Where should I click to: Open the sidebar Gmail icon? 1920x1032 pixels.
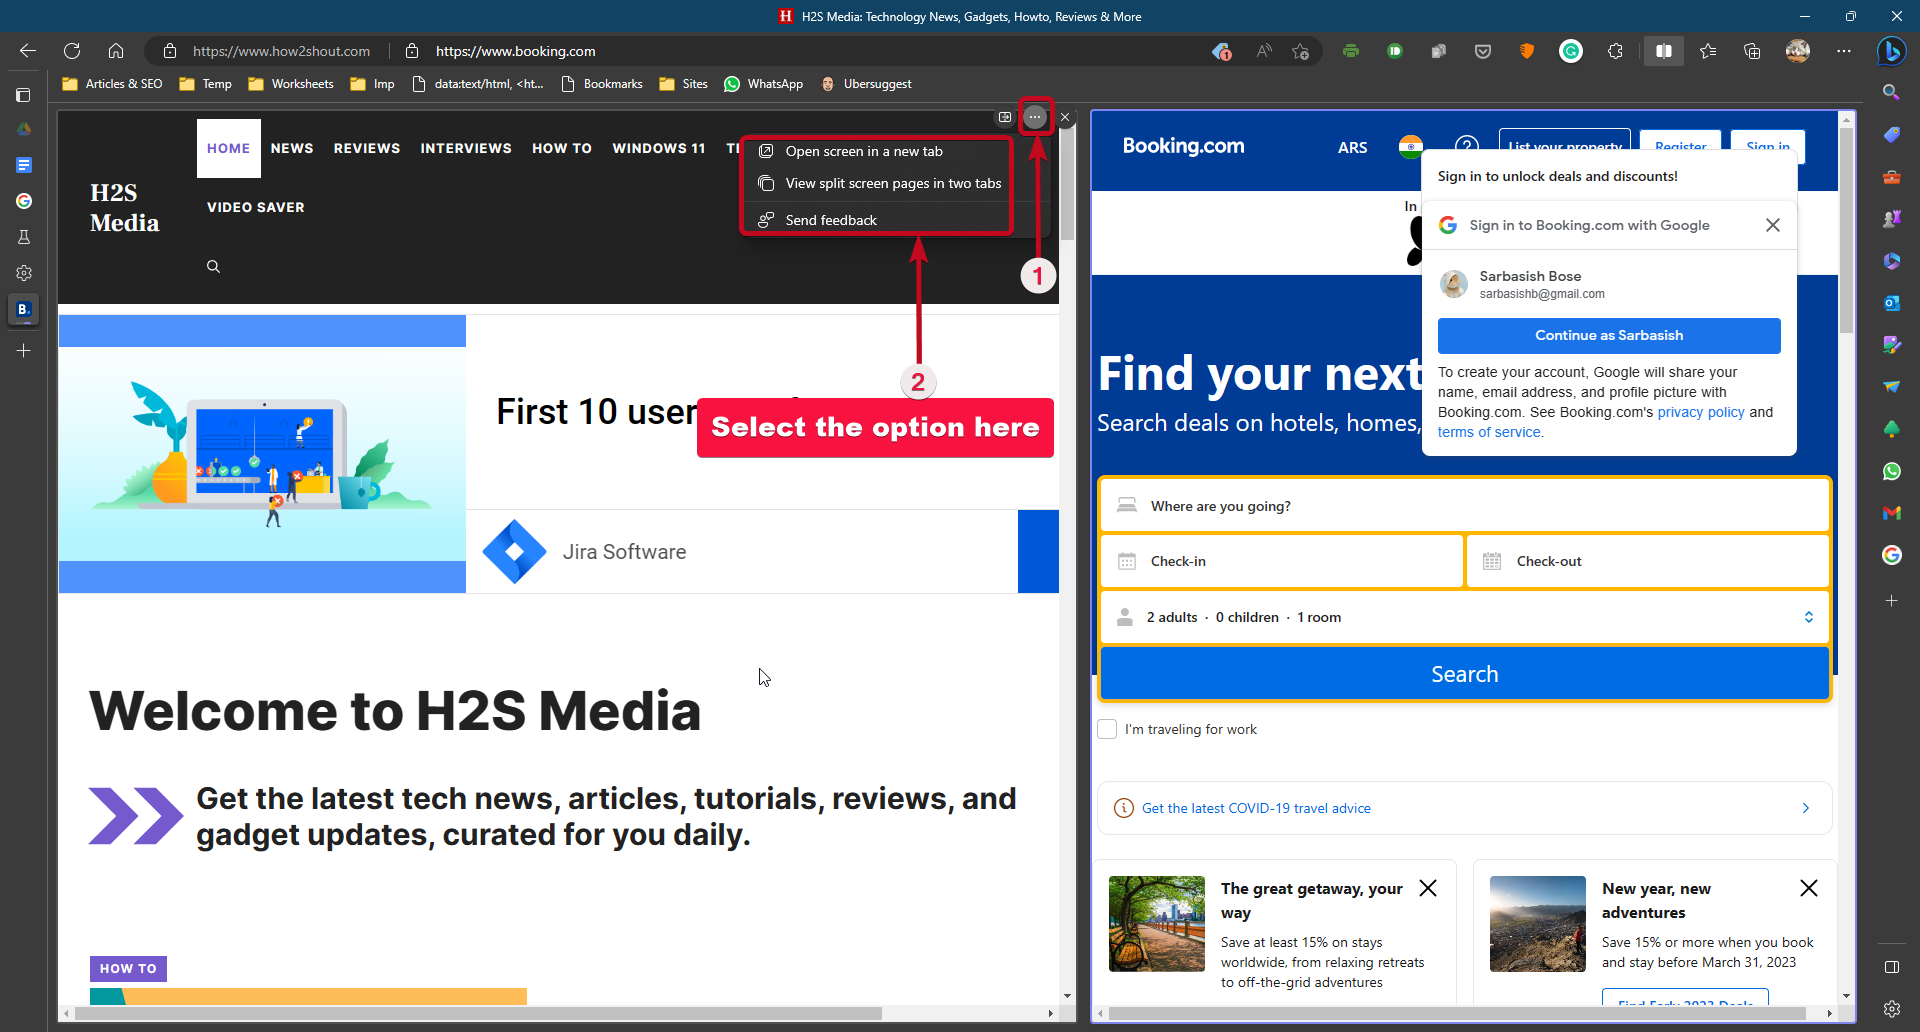coord(1891,513)
